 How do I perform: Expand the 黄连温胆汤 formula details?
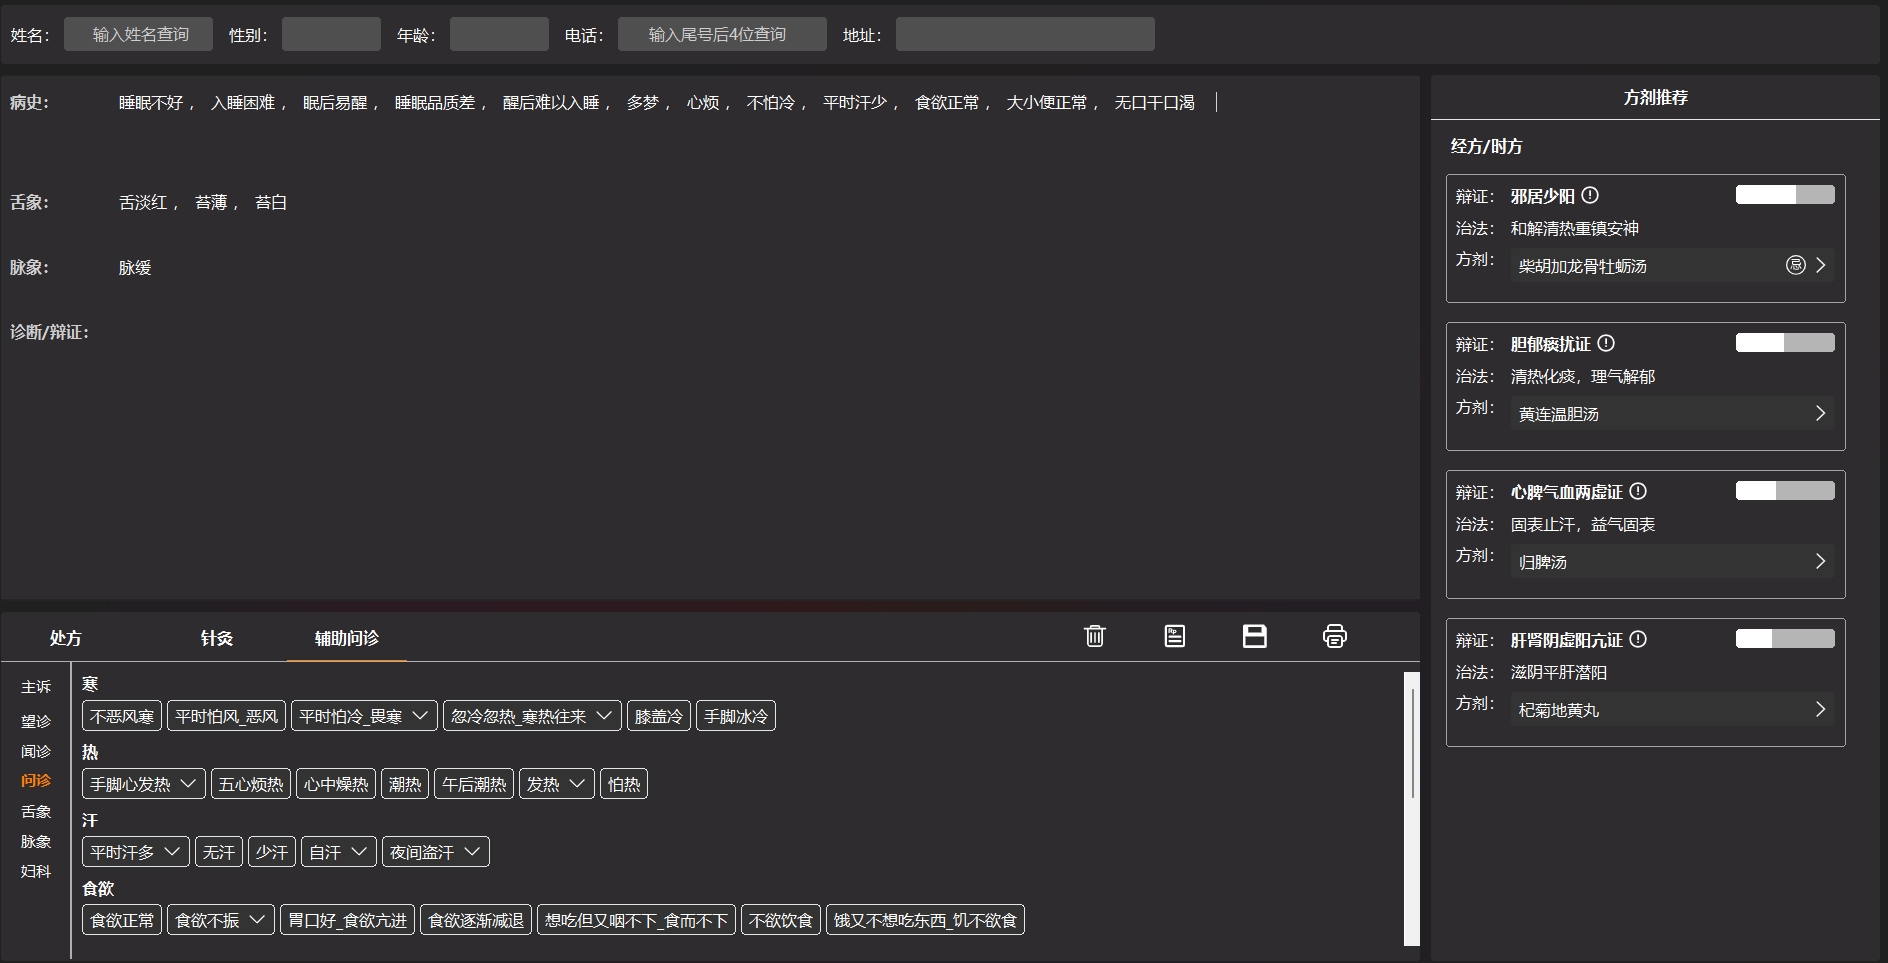(1820, 413)
